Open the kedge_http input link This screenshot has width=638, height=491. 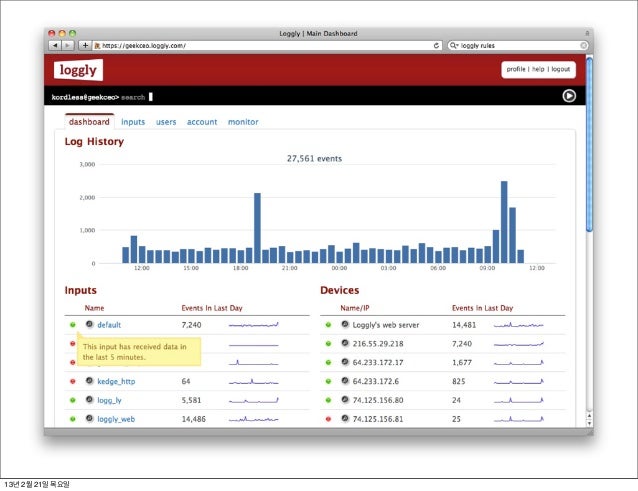coord(116,381)
